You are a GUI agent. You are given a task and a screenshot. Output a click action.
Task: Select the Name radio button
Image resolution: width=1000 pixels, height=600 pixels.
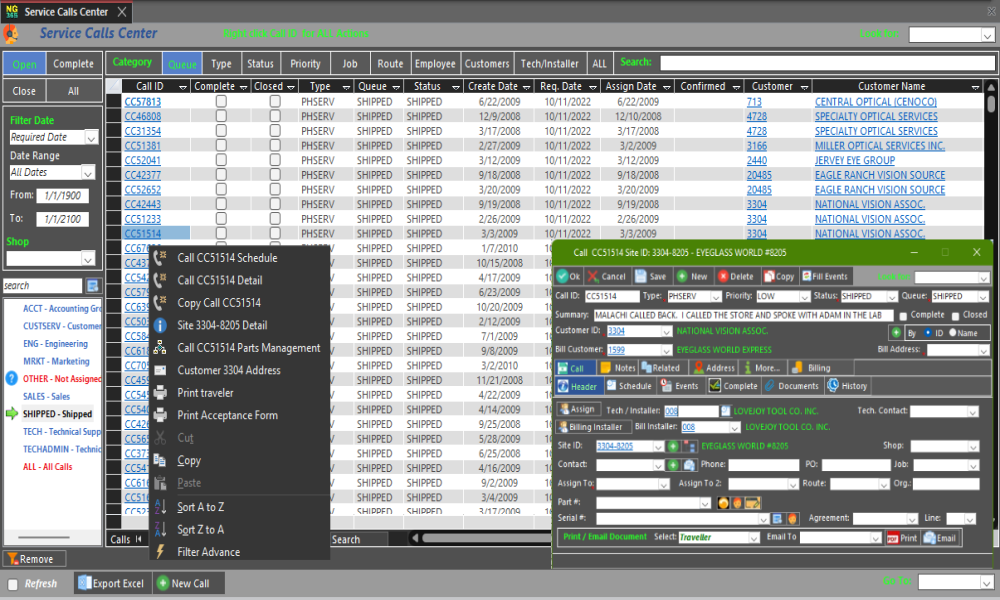pyautogui.click(x=953, y=333)
